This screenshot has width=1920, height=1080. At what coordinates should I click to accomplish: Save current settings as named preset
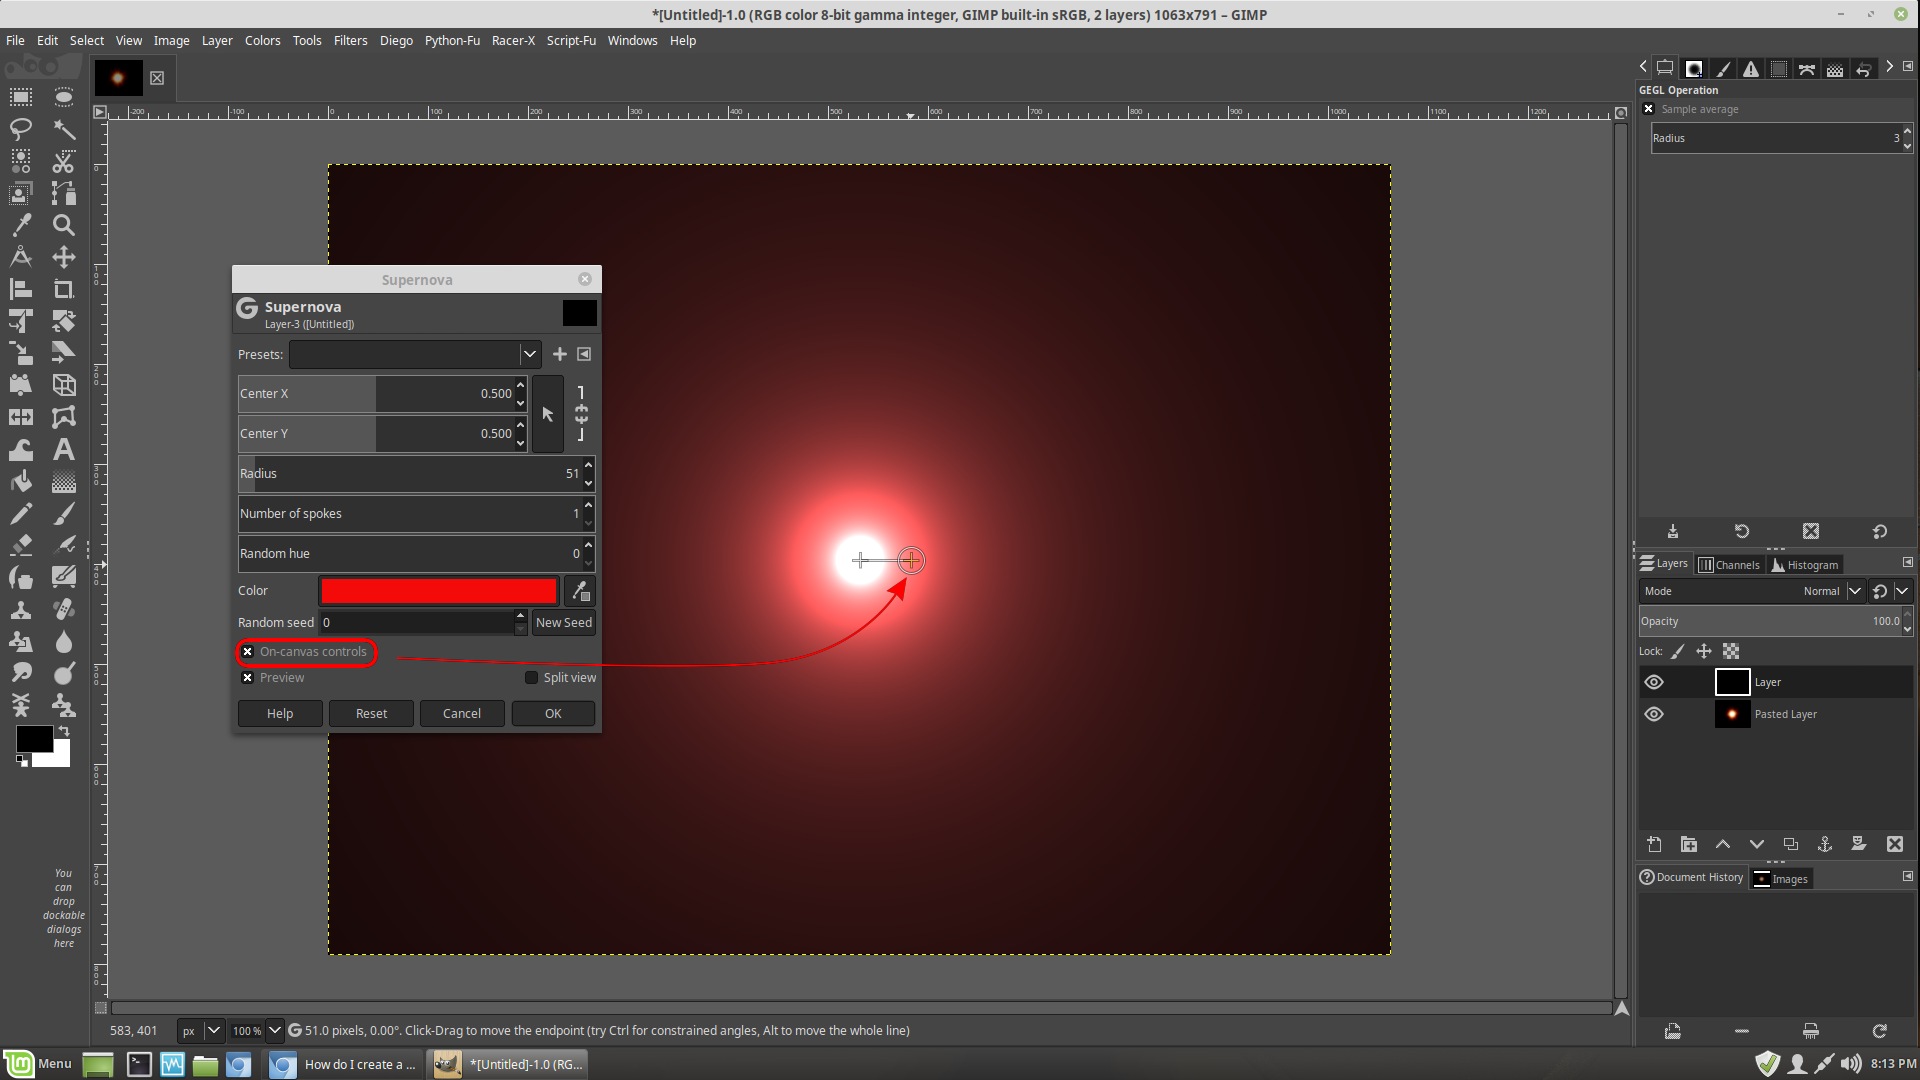click(x=560, y=354)
